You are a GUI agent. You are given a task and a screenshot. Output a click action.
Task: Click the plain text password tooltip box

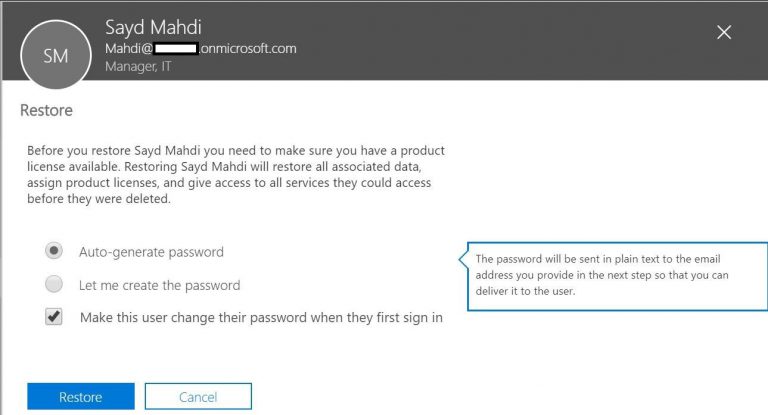(611, 274)
